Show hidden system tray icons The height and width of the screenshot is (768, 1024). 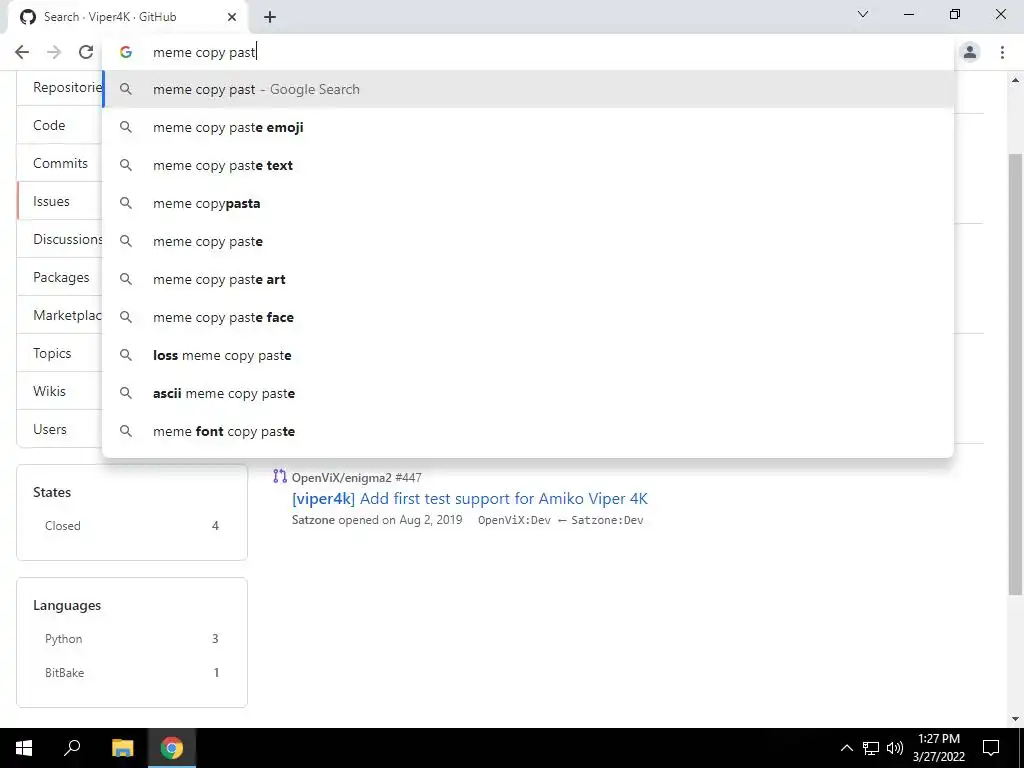pyautogui.click(x=846, y=748)
